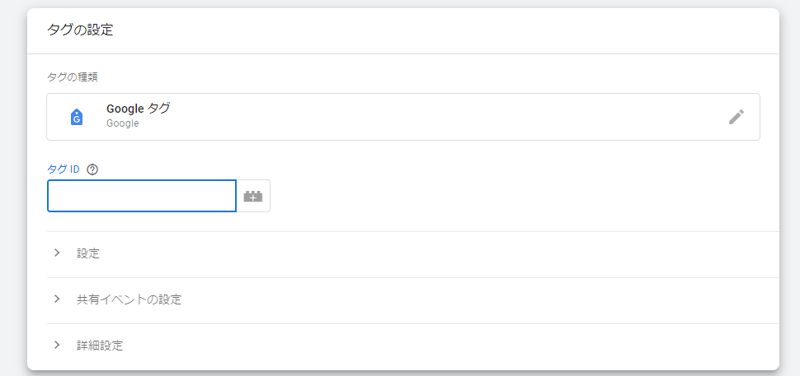The image size is (800, 376).
Task: Click the pencil edit icon for tag type
Action: pyautogui.click(x=736, y=117)
